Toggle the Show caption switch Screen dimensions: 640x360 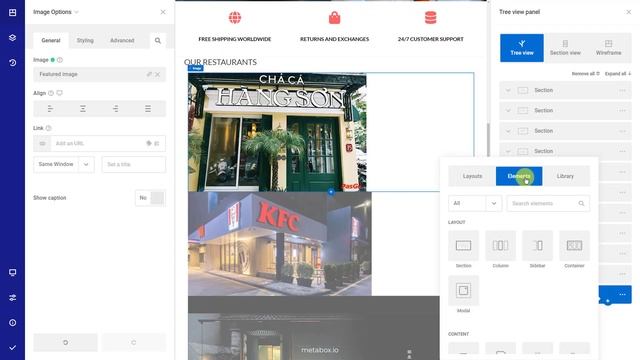(150, 198)
